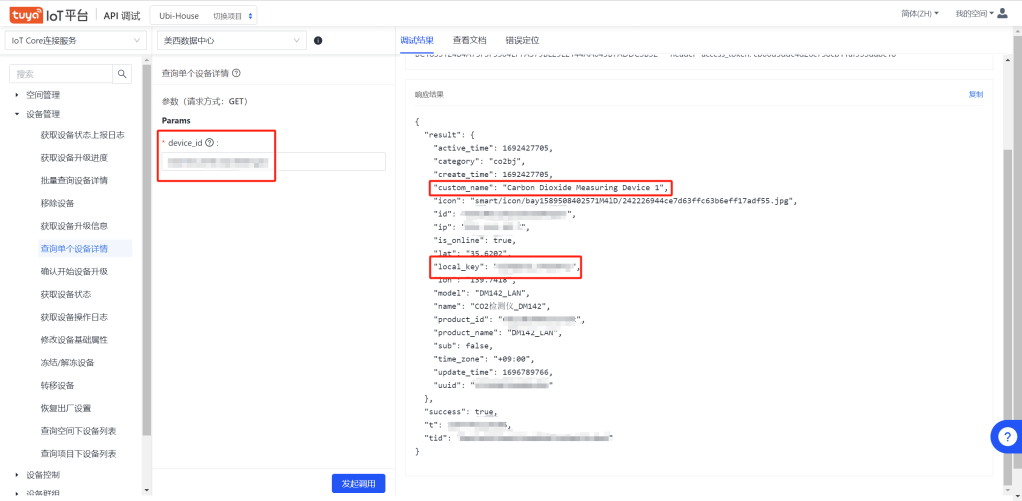Switch to the 错误定位 tab
1022x501 pixels.
[522, 40]
